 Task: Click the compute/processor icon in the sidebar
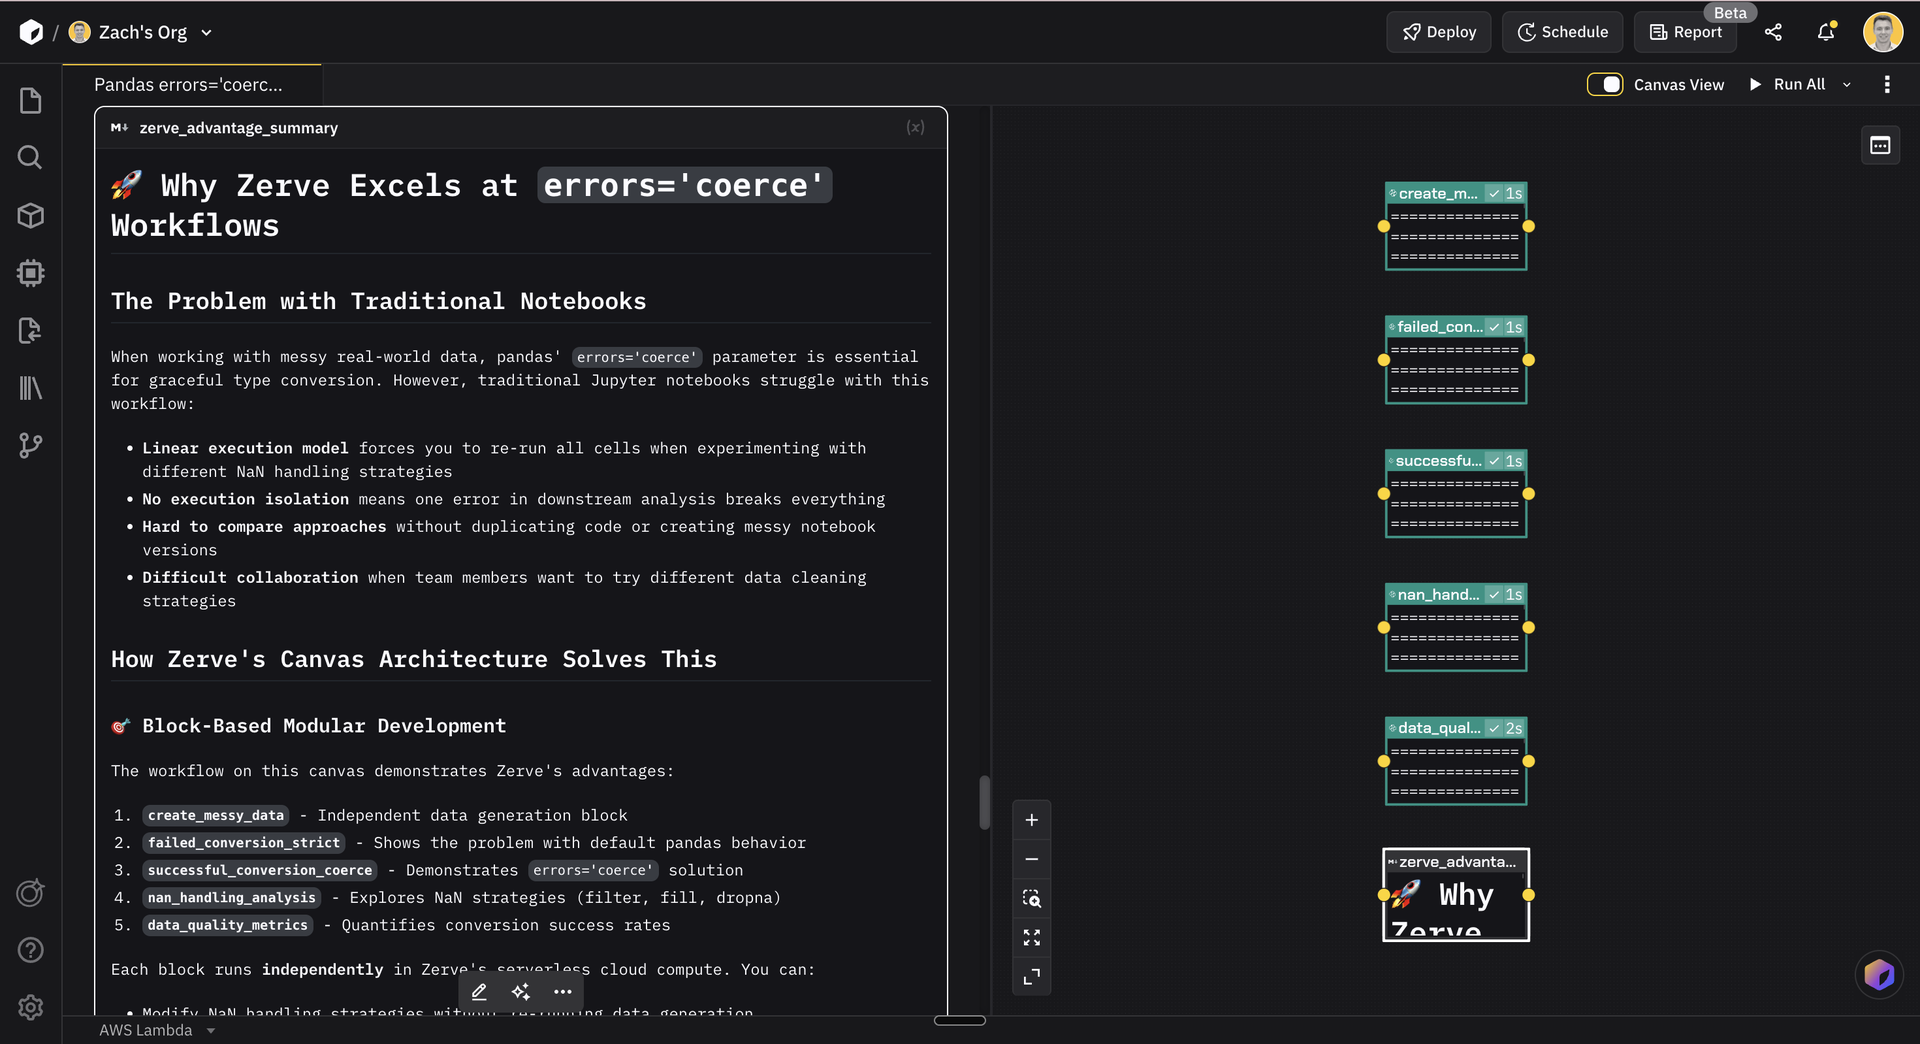coord(30,273)
